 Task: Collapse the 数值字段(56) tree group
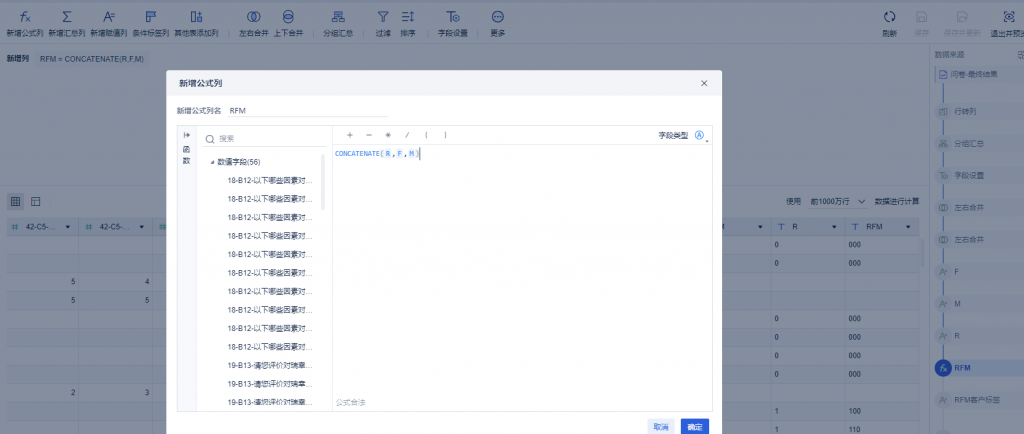[212, 162]
